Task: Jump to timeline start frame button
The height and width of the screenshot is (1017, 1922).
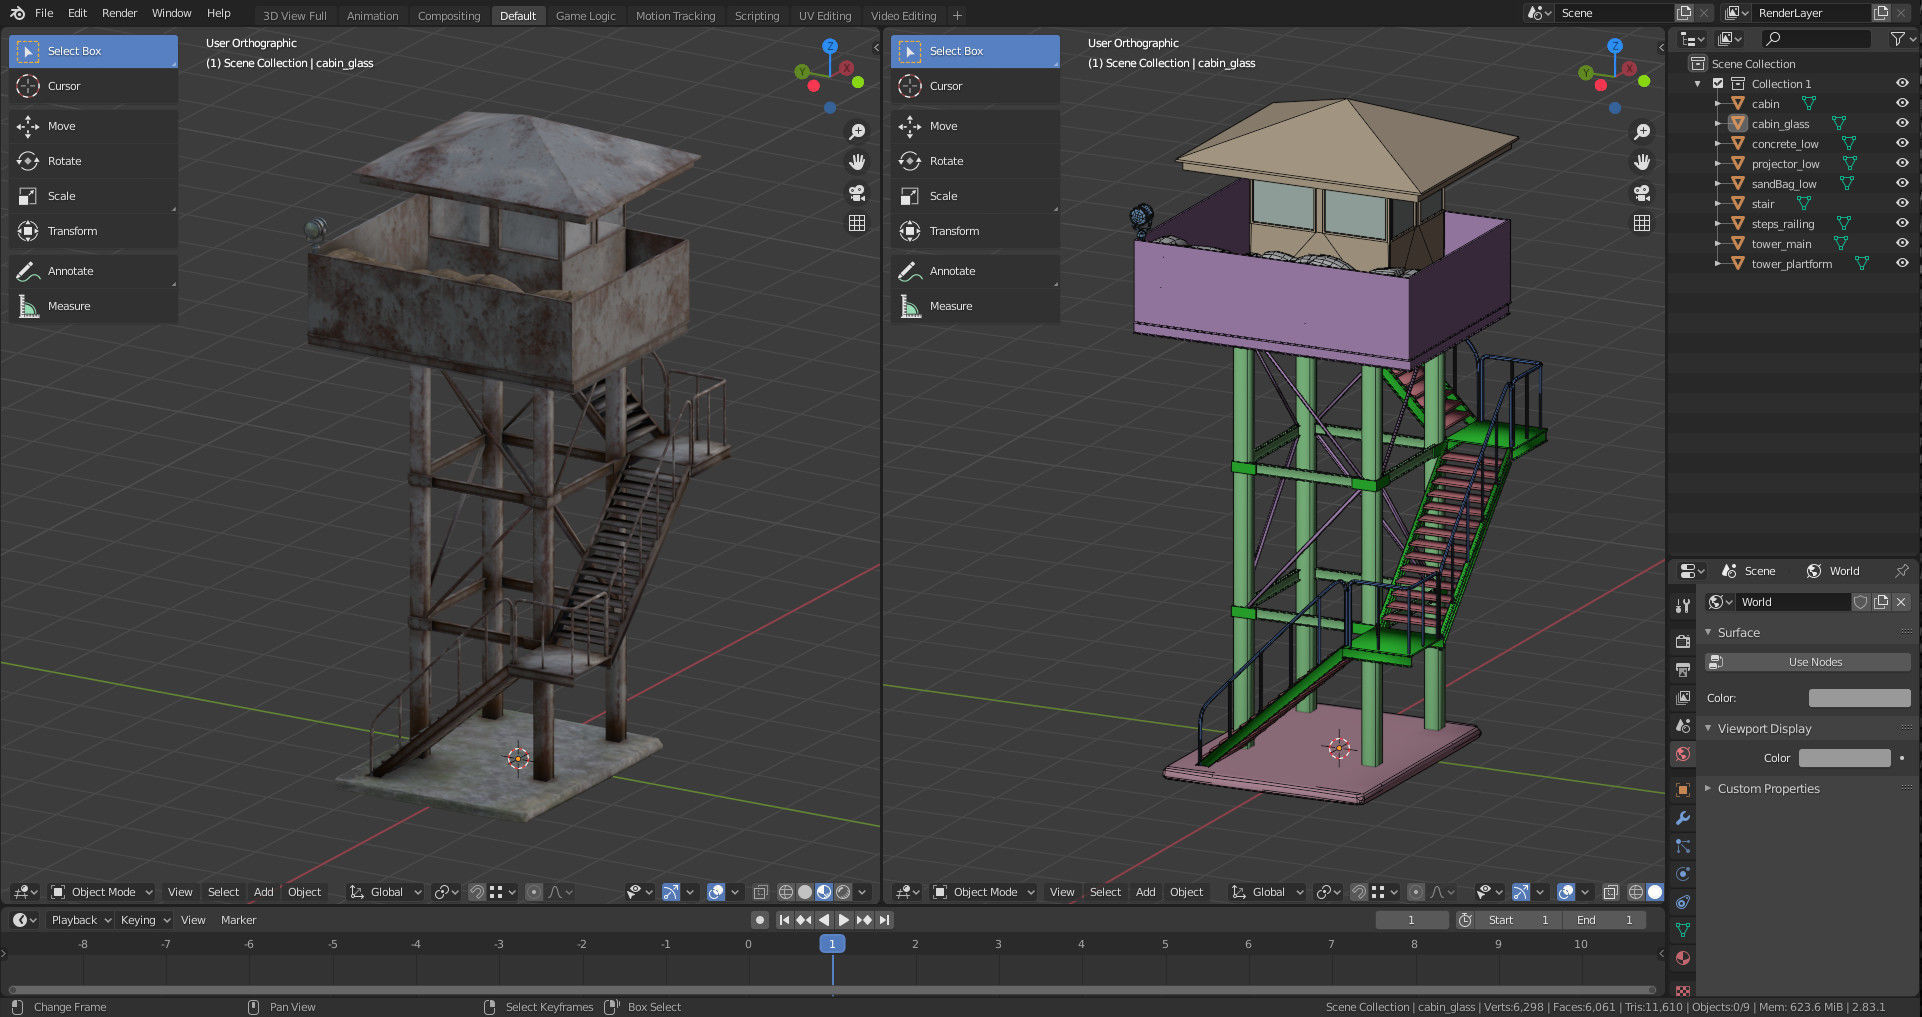Action: [784, 920]
